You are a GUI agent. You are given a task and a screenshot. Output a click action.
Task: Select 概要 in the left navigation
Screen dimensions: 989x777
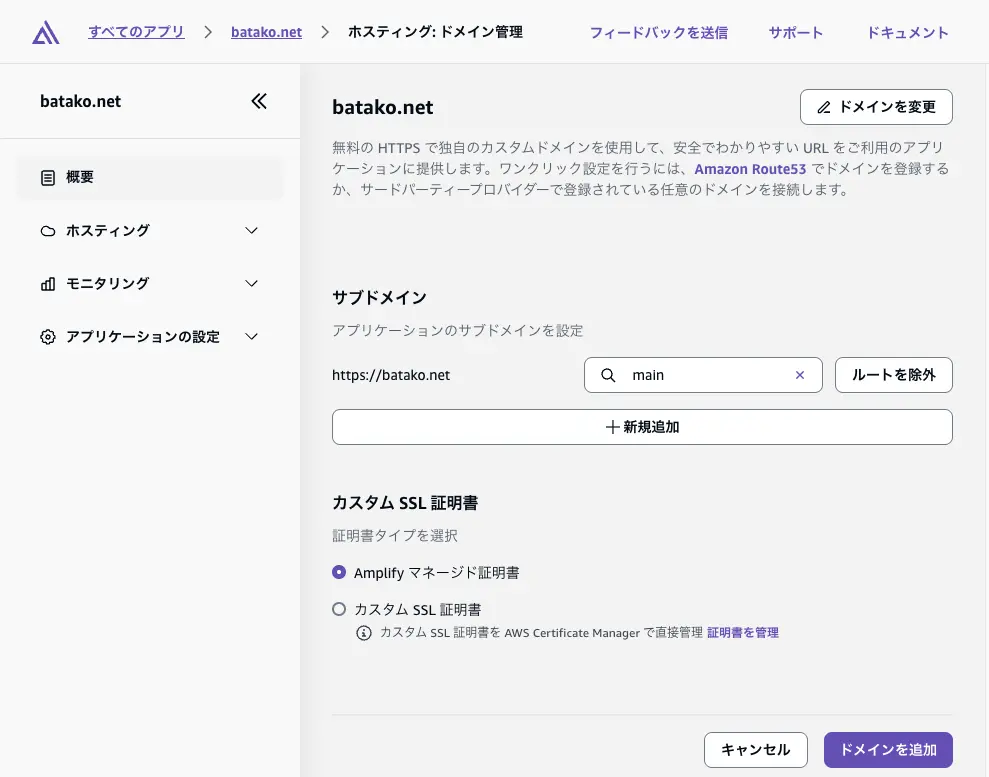pos(81,177)
